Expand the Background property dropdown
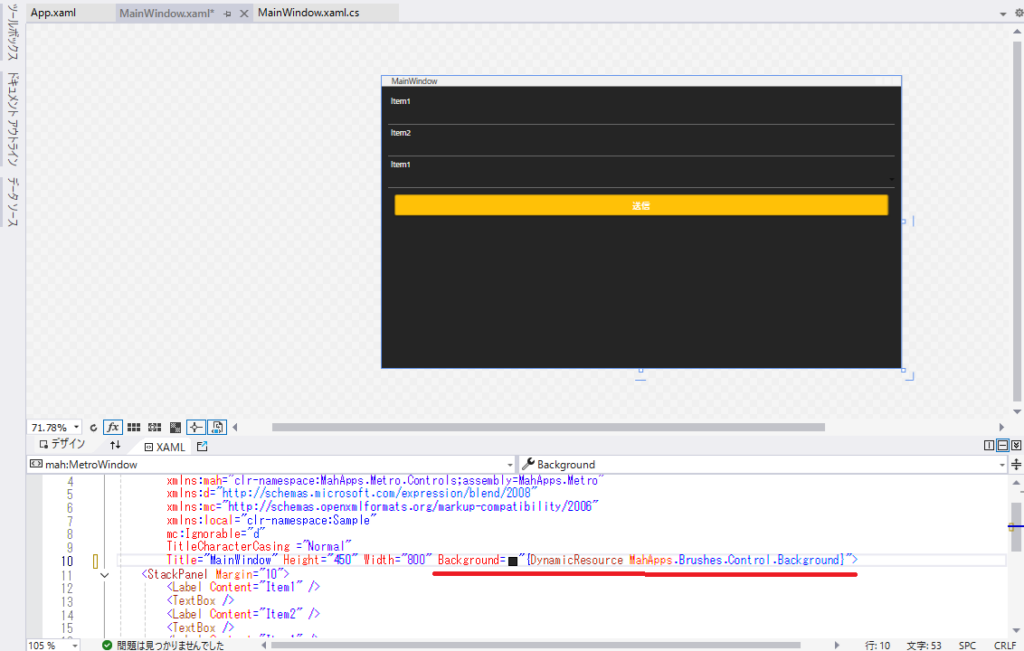 click(1002, 465)
